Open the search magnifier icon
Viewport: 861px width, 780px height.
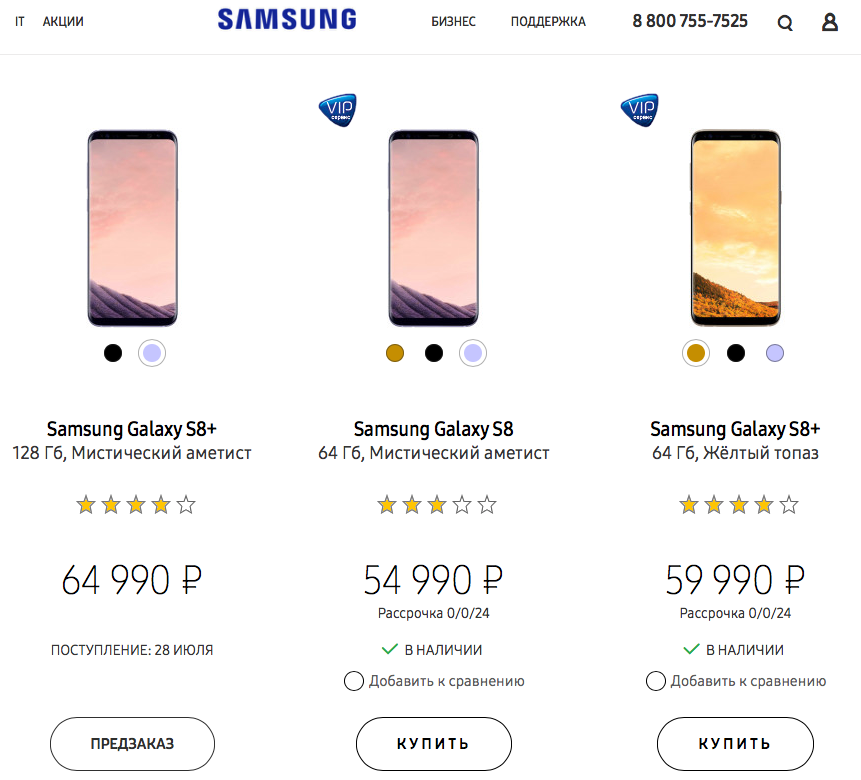785,23
